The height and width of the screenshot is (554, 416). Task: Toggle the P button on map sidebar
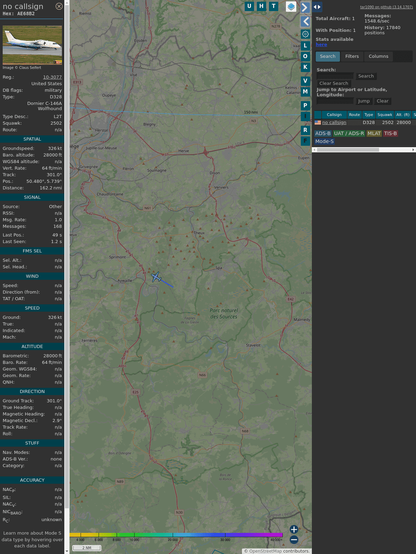pyautogui.click(x=305, y=105)
